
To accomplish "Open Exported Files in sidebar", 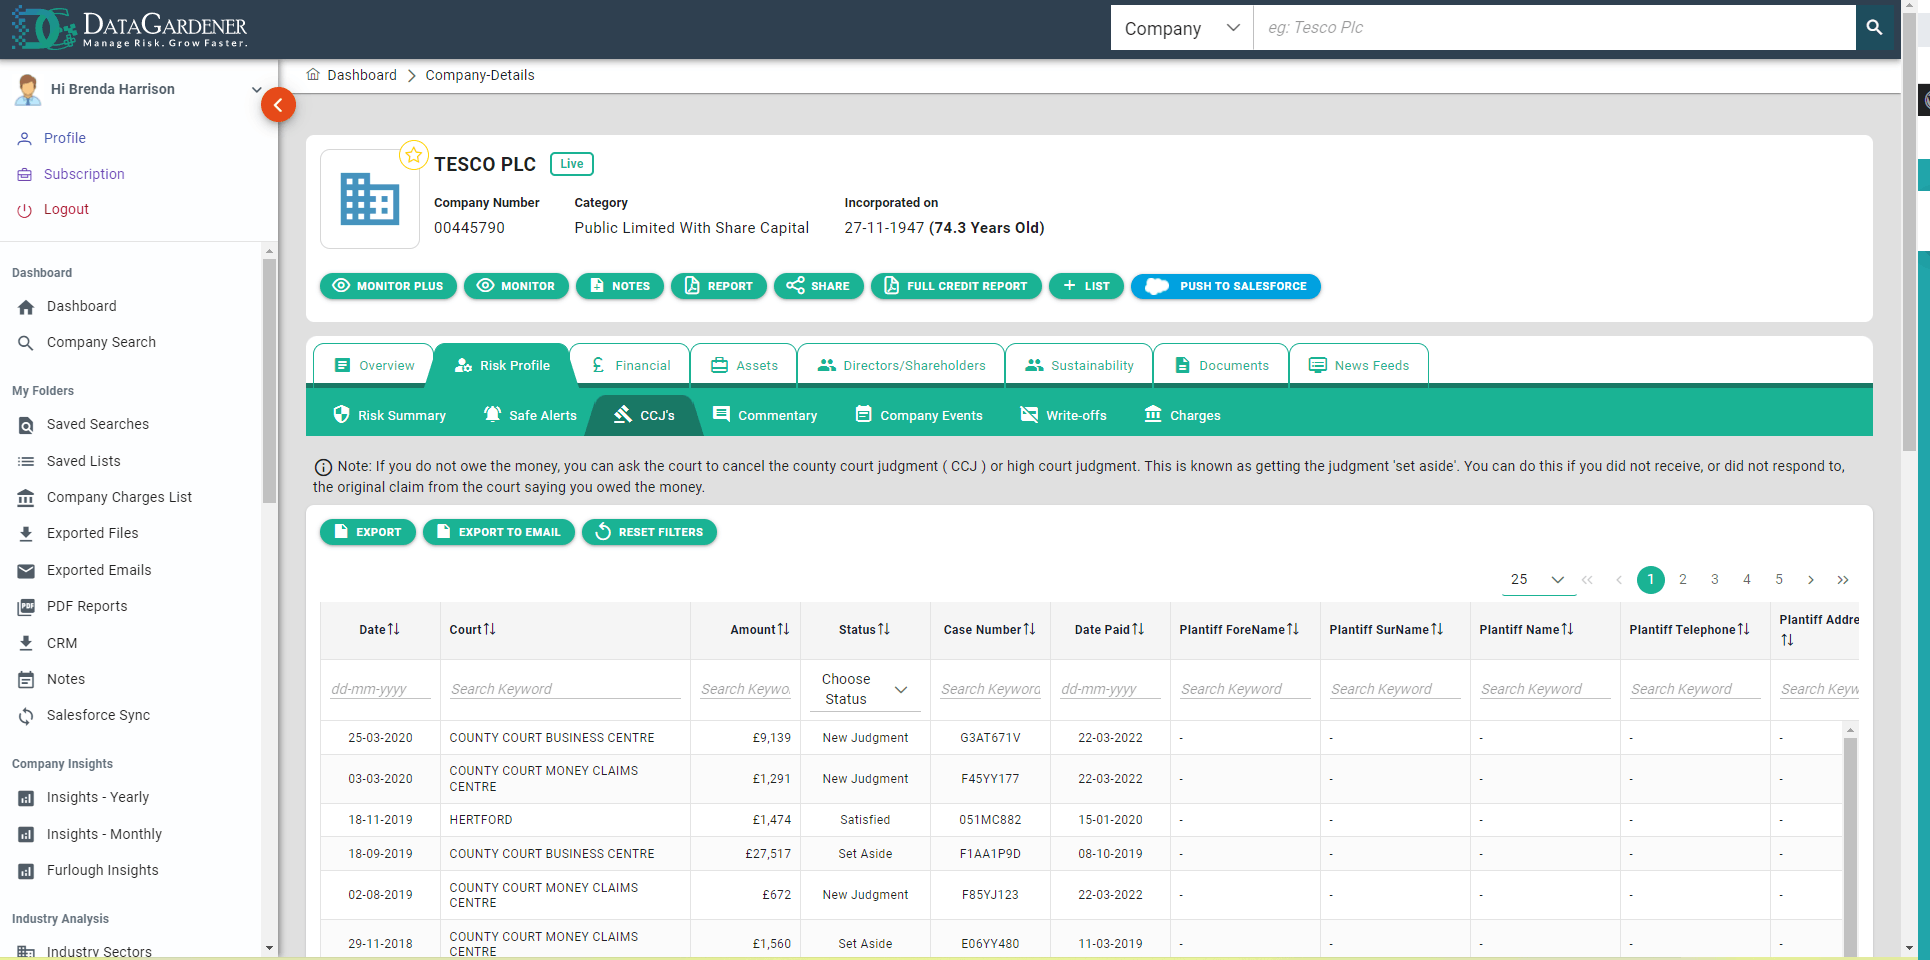I will [x=93, y=534].
